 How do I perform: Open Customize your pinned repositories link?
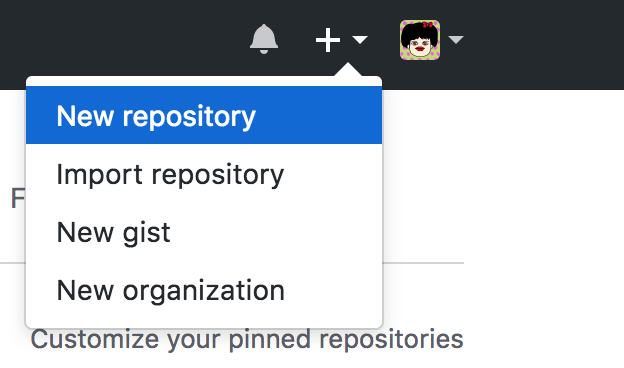[x=247, y=339]
